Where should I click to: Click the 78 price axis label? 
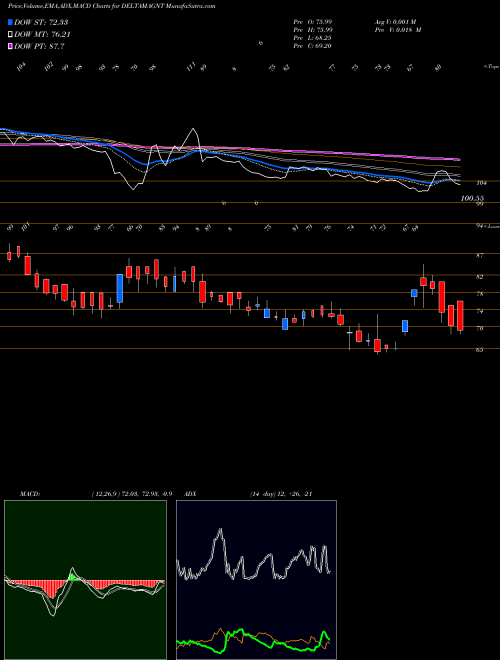pos(480,294)
